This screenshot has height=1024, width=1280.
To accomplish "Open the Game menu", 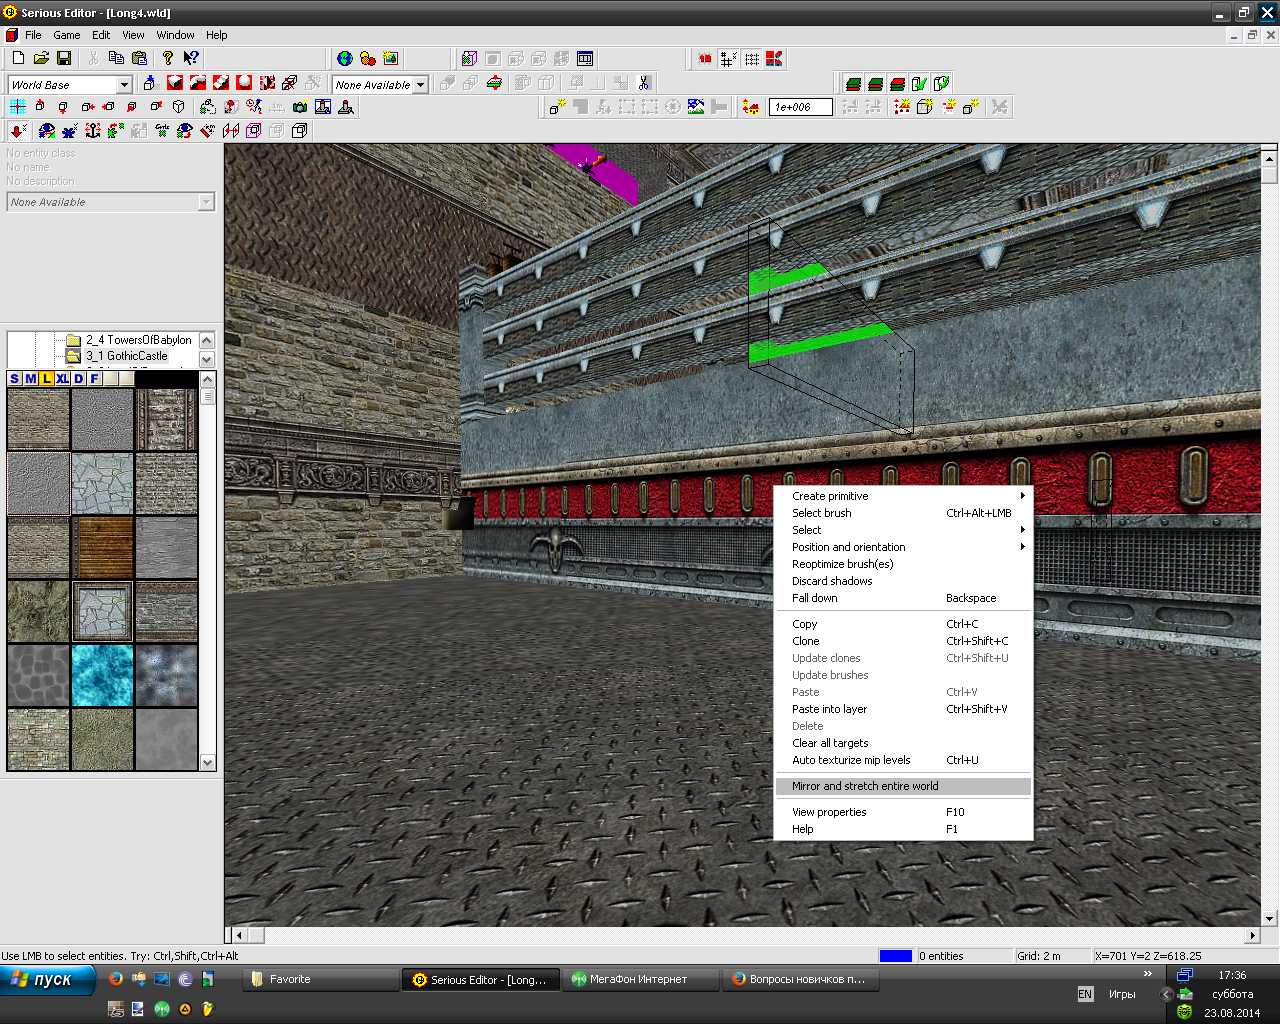I will pyautogui.click(x=67, y=35).
